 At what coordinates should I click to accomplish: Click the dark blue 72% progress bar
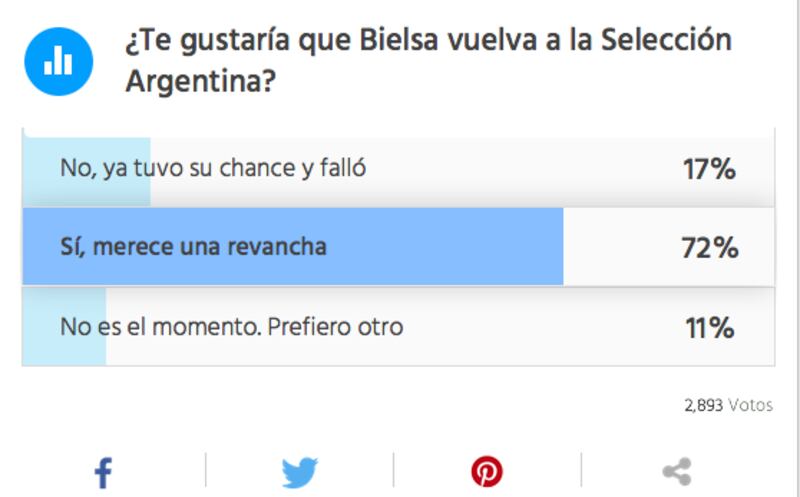293,246
